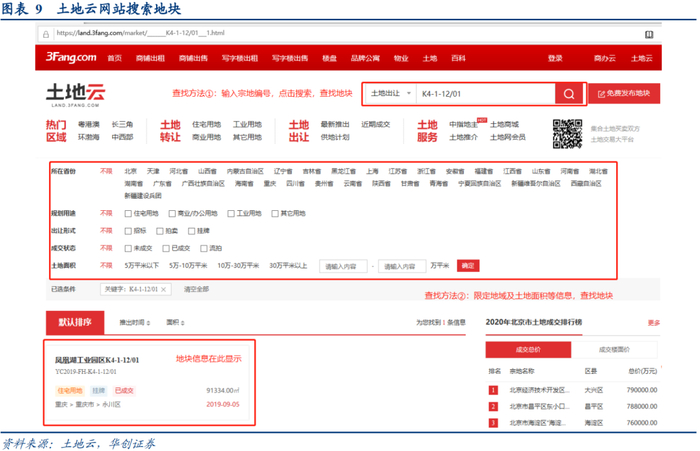Click 中指地主 under 土地服务
700x451 pixels.
(x=463, y=125)
